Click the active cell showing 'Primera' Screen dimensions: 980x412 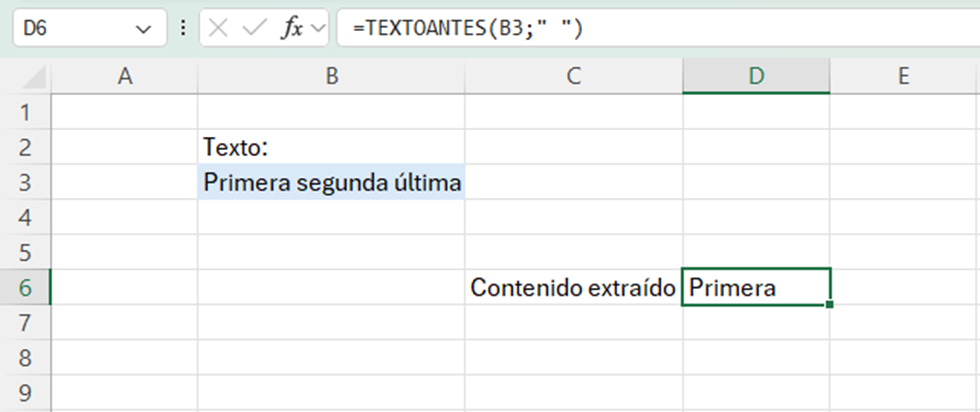pos(756,287)
